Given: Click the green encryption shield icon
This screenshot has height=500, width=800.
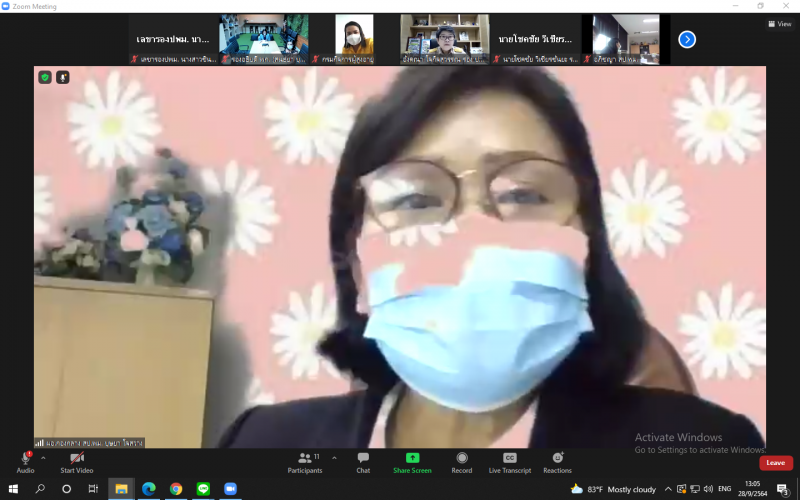Looking at the screenshot, I should [x=45, y=78].
